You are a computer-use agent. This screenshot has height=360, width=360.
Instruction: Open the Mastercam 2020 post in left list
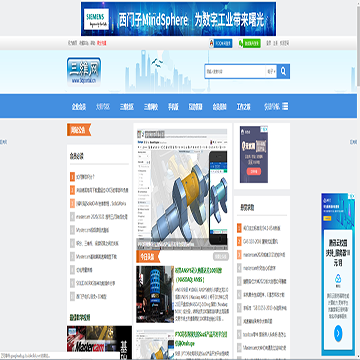click(x=102, y=217)
